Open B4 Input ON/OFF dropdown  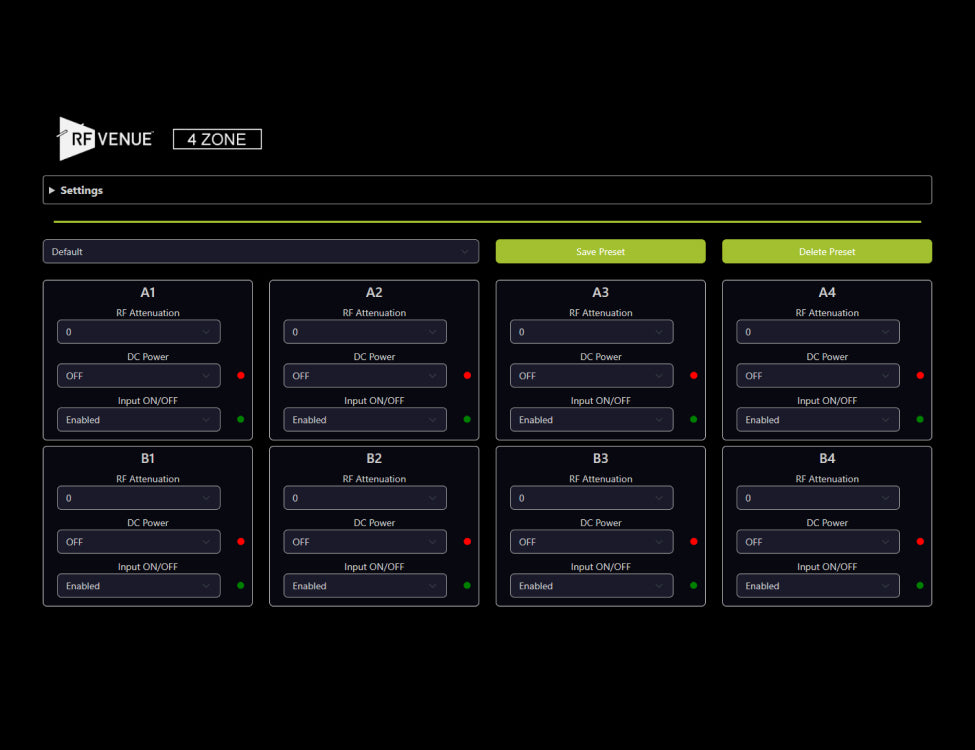[x=818, y=586]
